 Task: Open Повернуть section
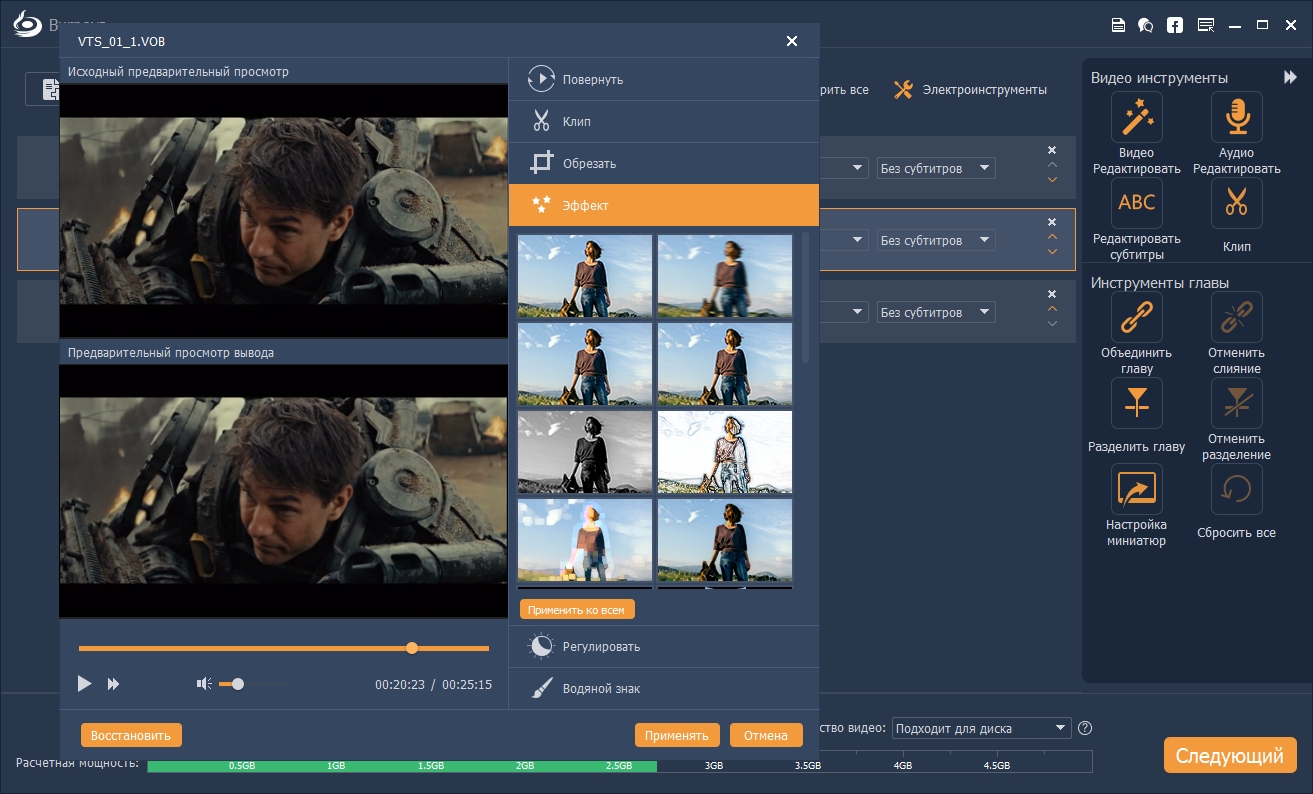pos(663,79)
